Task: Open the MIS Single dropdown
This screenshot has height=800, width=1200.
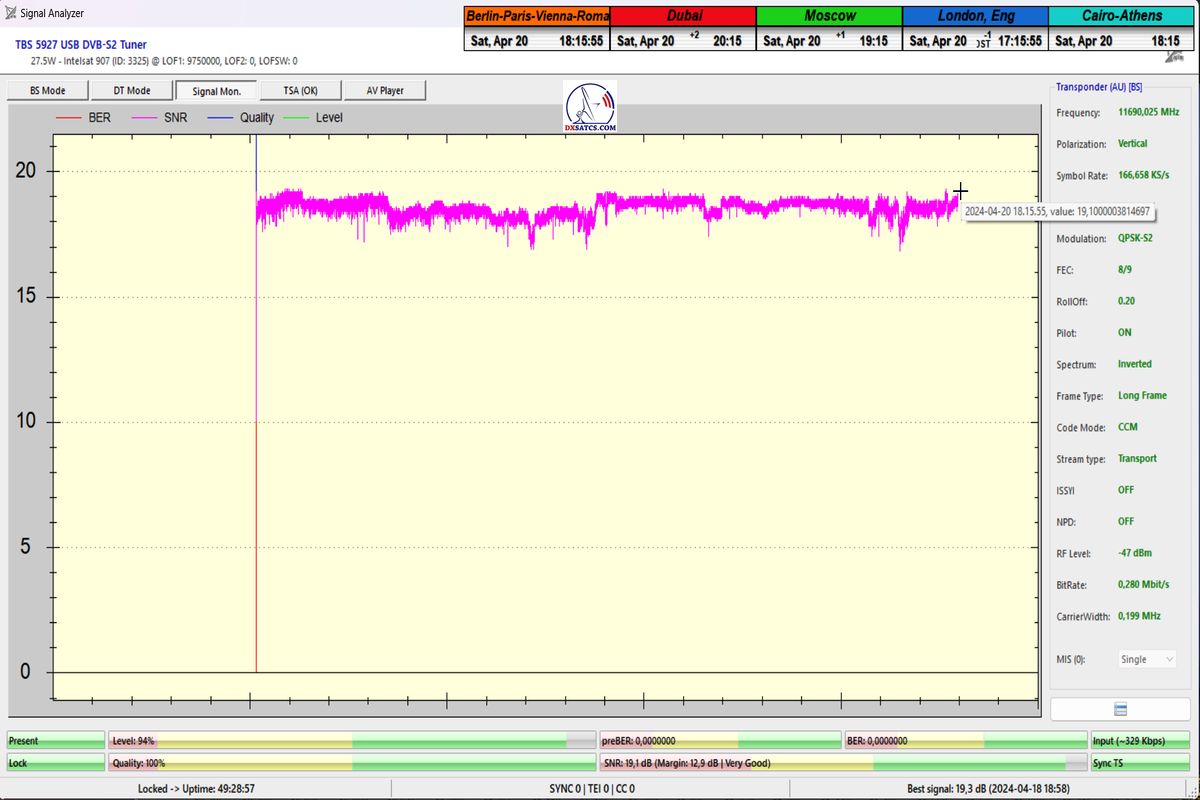Action: [1146, 659]
